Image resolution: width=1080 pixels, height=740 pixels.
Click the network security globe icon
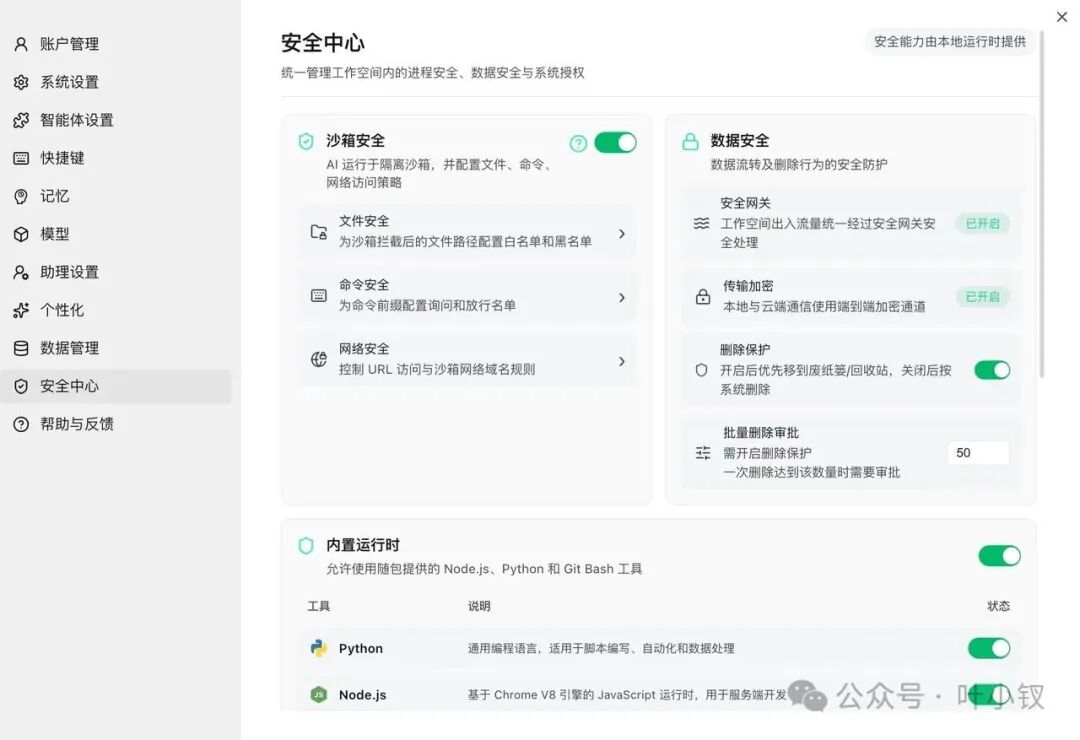click(x=318, y=359)
